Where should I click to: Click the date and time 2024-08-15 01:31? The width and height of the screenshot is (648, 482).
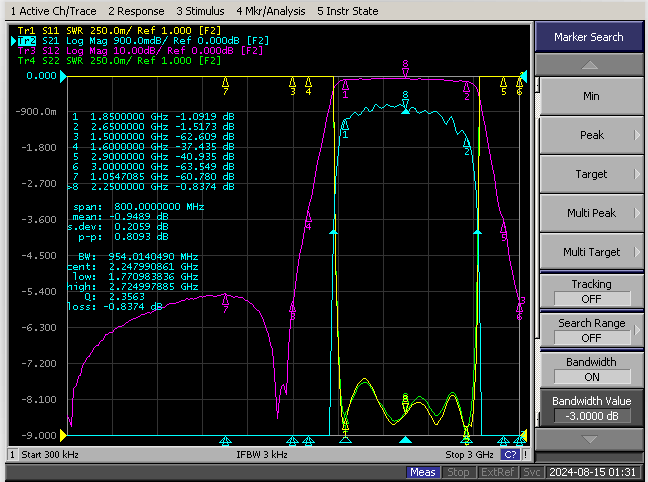592,472
